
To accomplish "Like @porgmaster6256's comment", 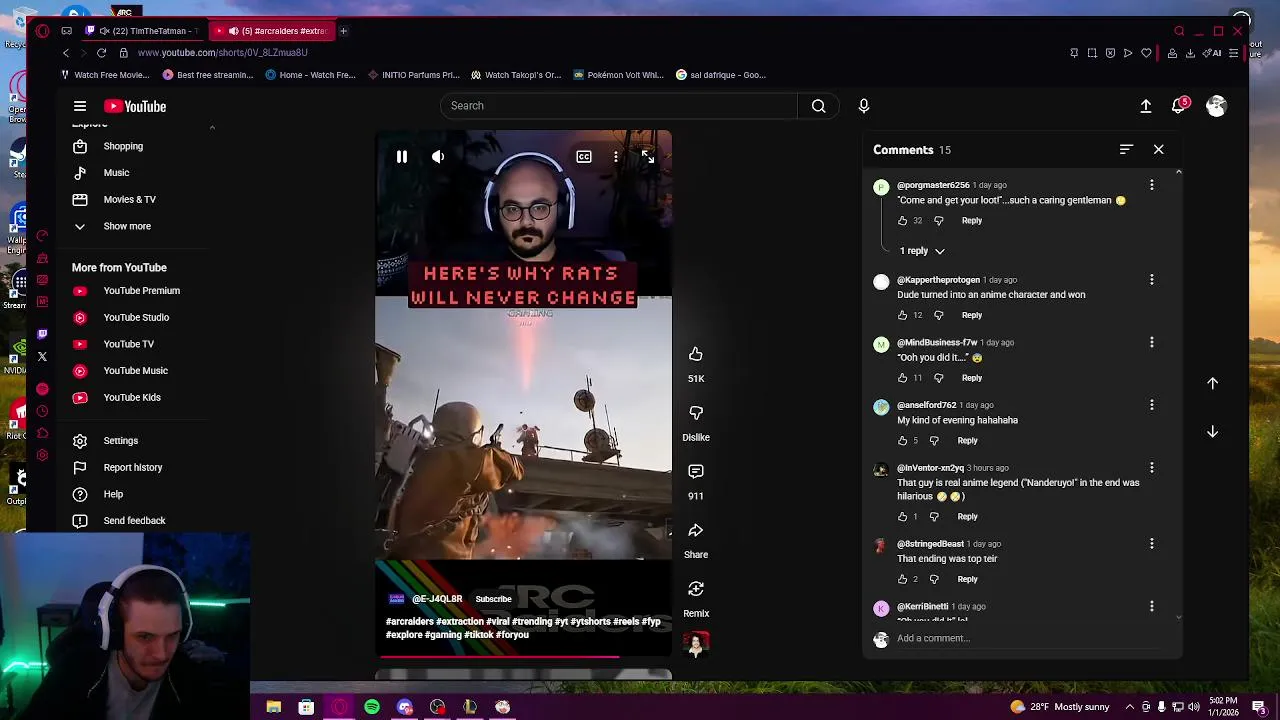I will tap(902, 221).
